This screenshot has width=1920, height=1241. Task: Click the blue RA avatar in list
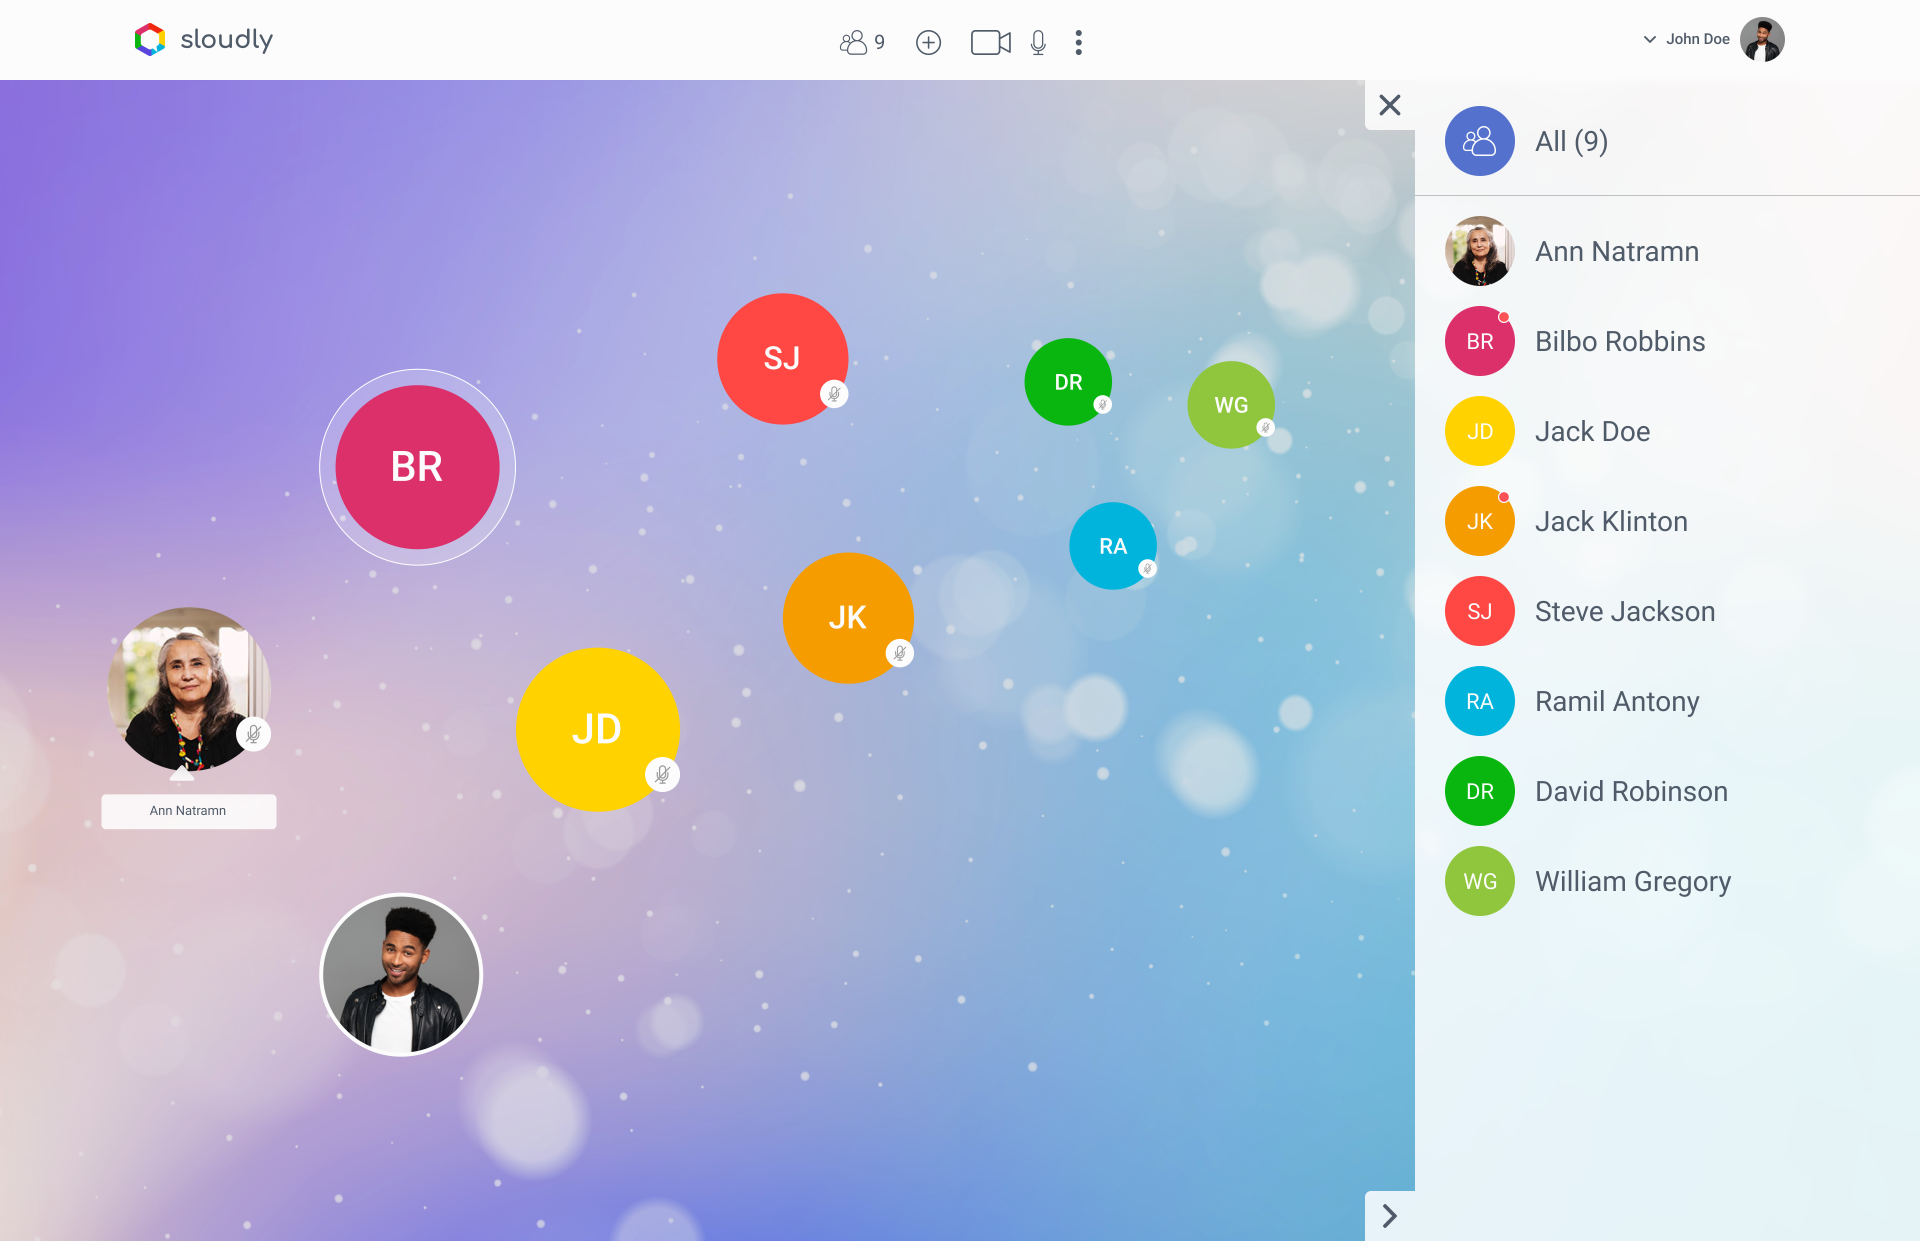click(x=1480, y=701)
